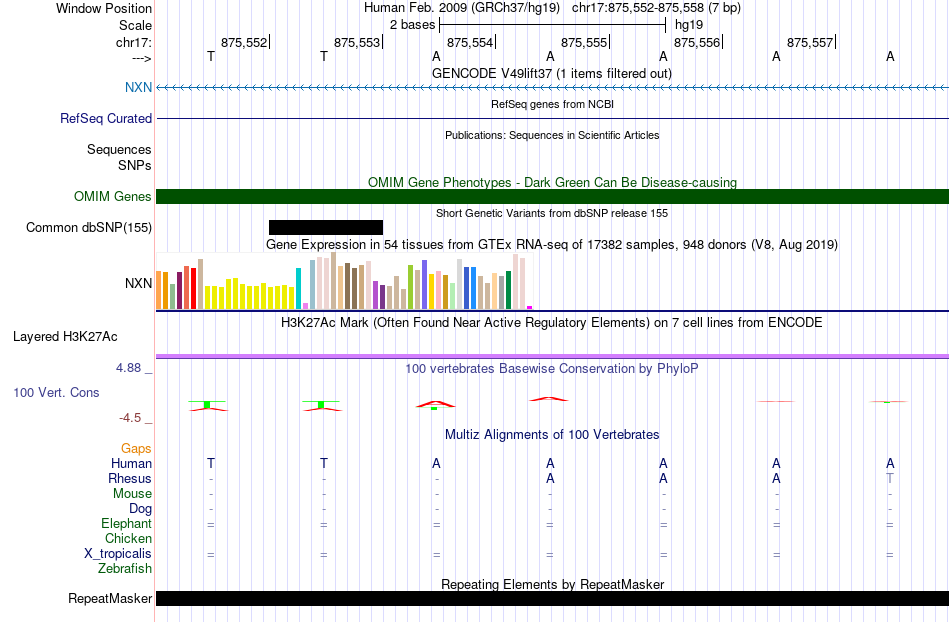Click the 875,552 ruler coordinate
This screenshot has width=950, height=622.
pyautogui.click(x=244, y=42)
